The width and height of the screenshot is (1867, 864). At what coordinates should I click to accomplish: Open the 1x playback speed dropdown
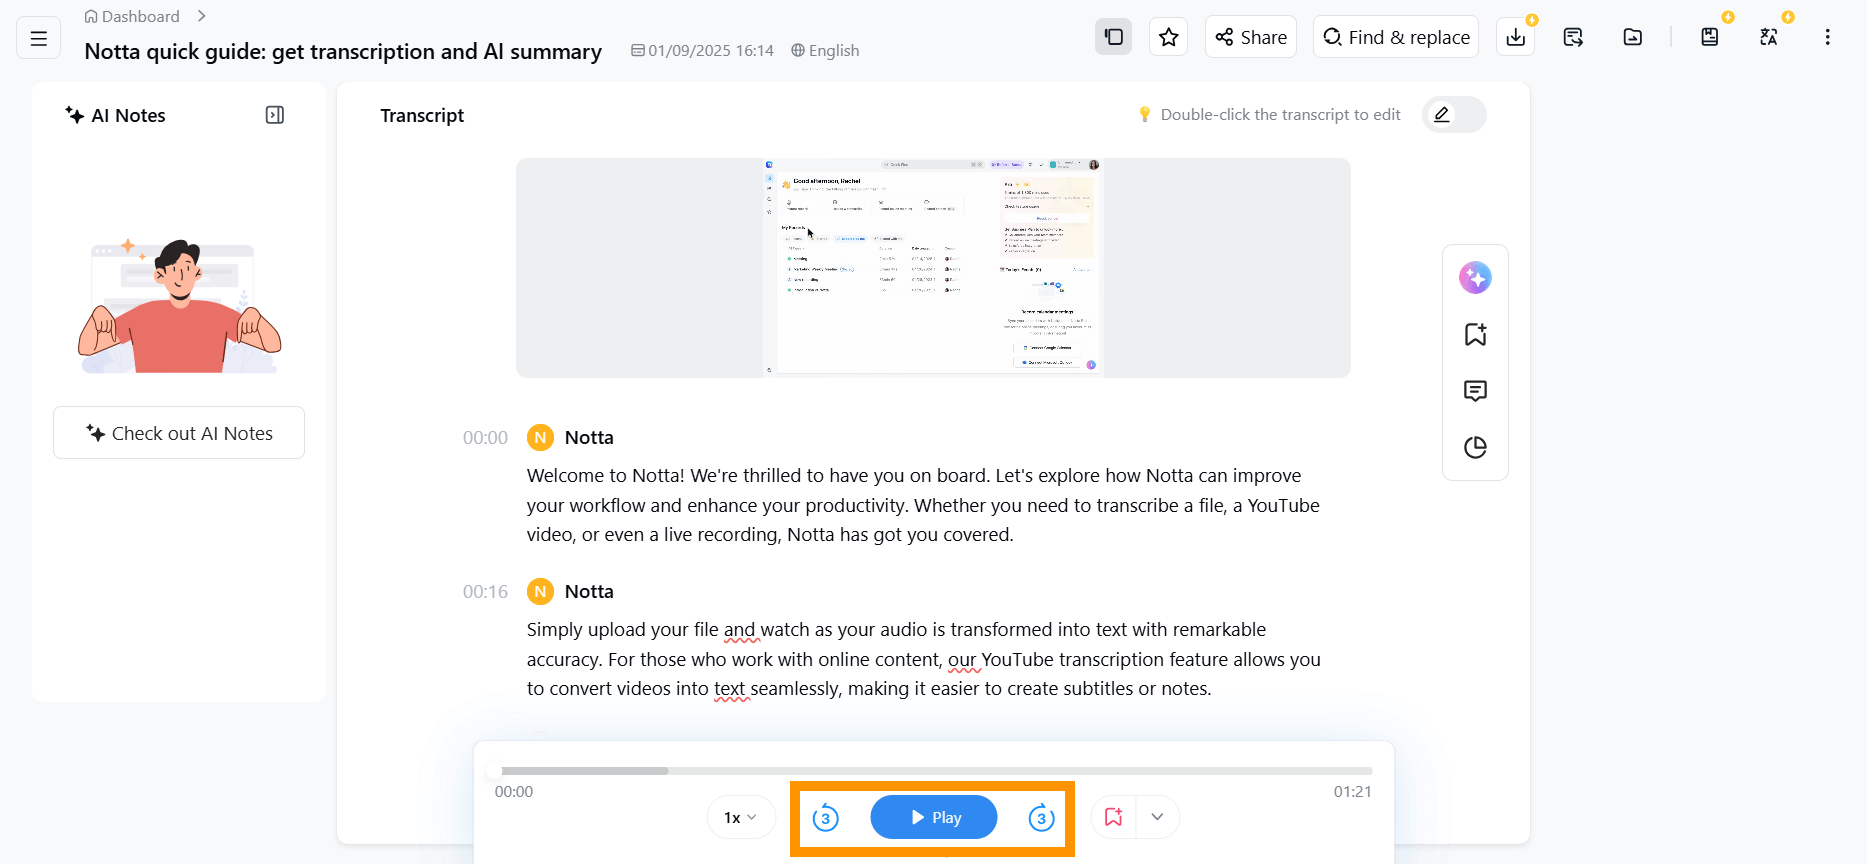[x=740, y=818]
